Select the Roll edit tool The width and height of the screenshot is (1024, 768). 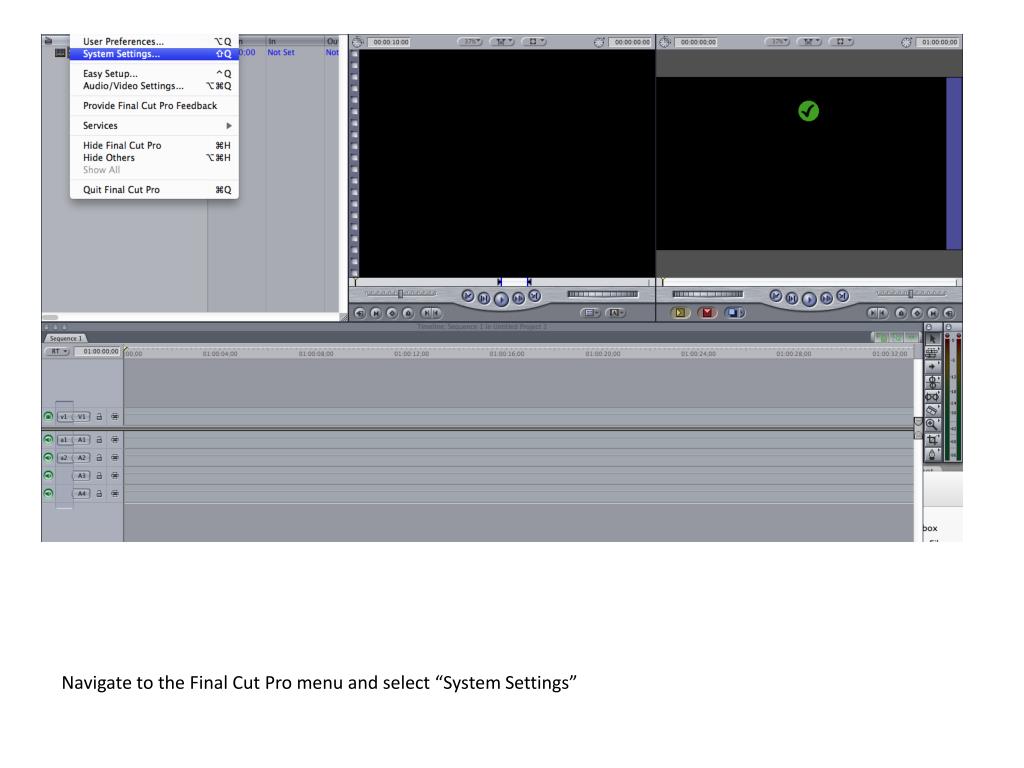pos(932,381)
